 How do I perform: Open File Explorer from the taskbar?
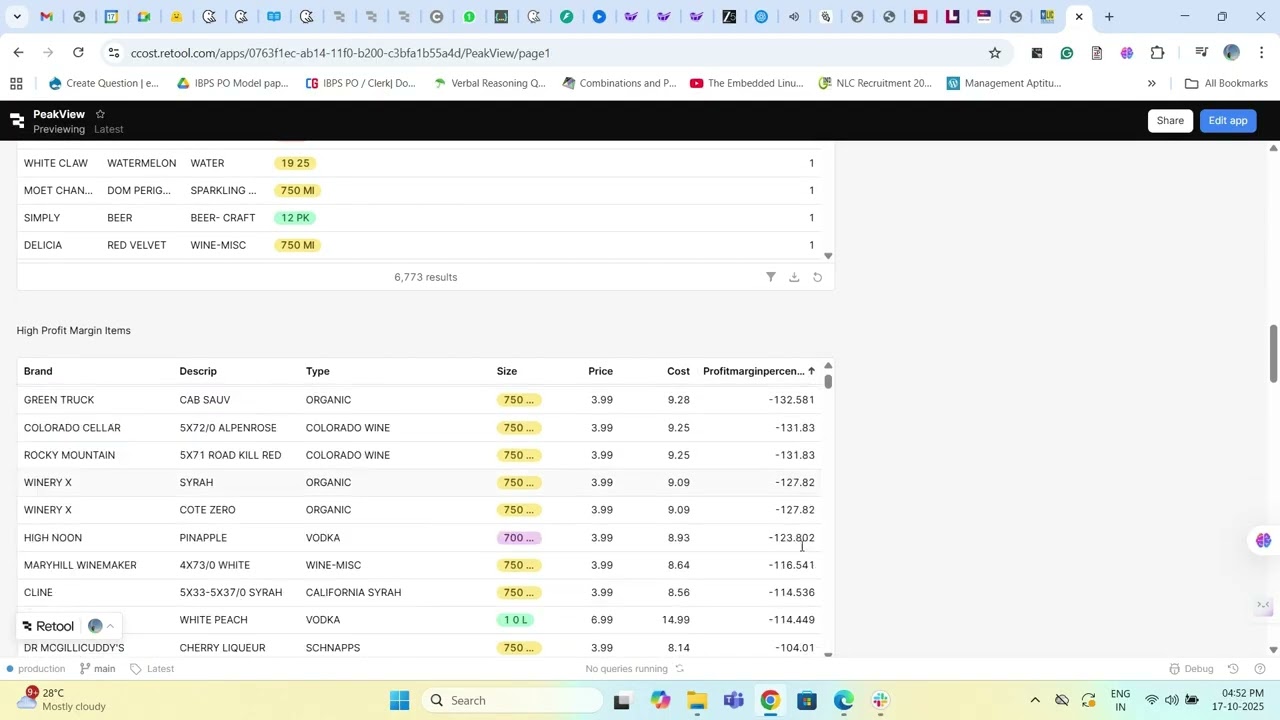click(697, 700)
